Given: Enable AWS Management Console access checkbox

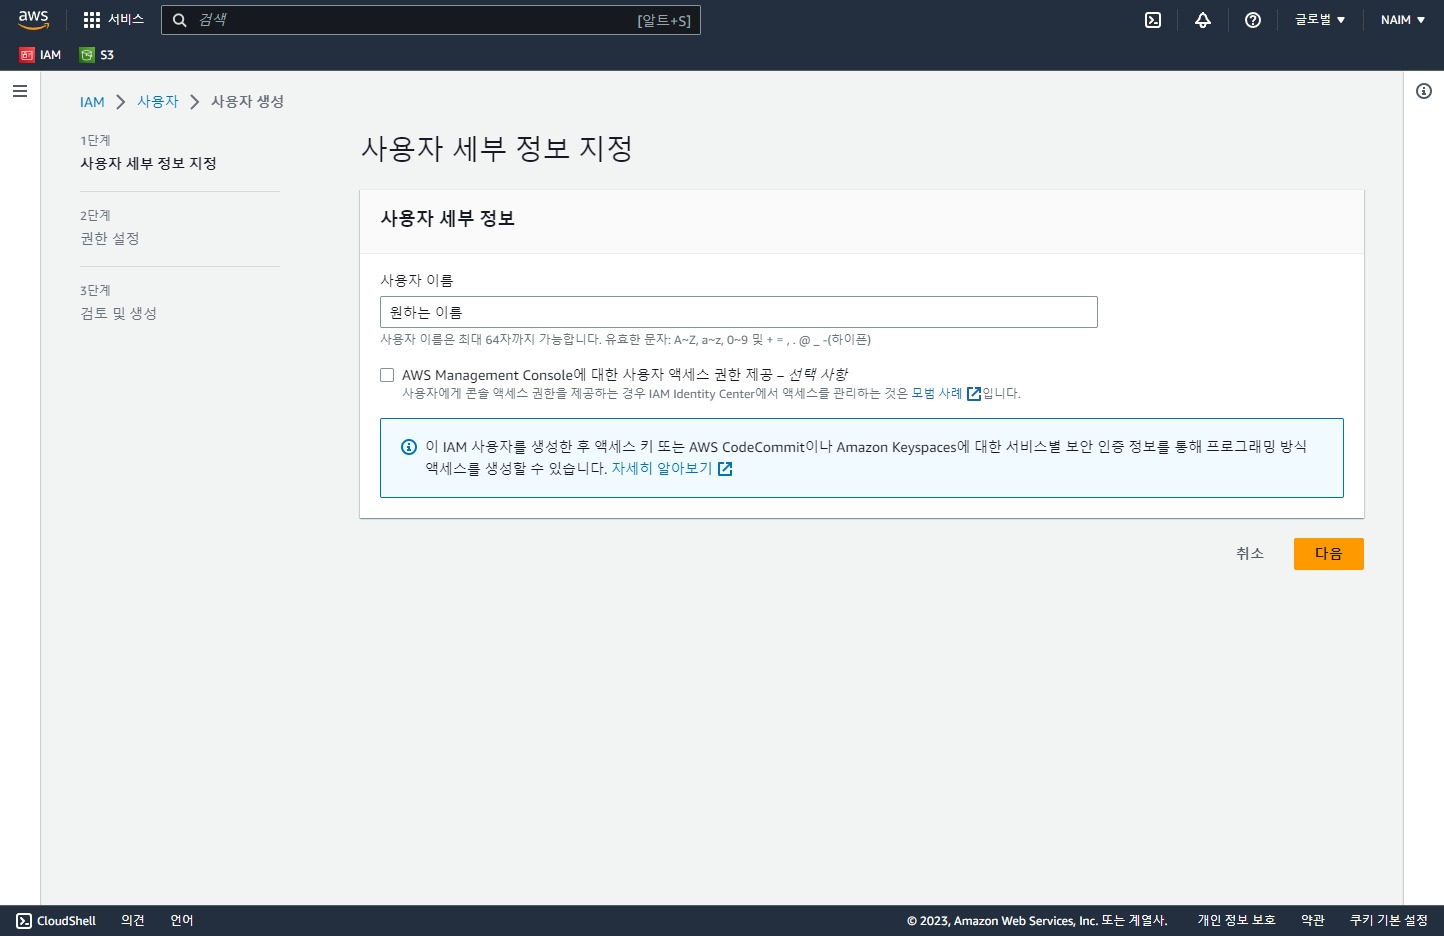Looking at the screenshot, I should [387, 375].
